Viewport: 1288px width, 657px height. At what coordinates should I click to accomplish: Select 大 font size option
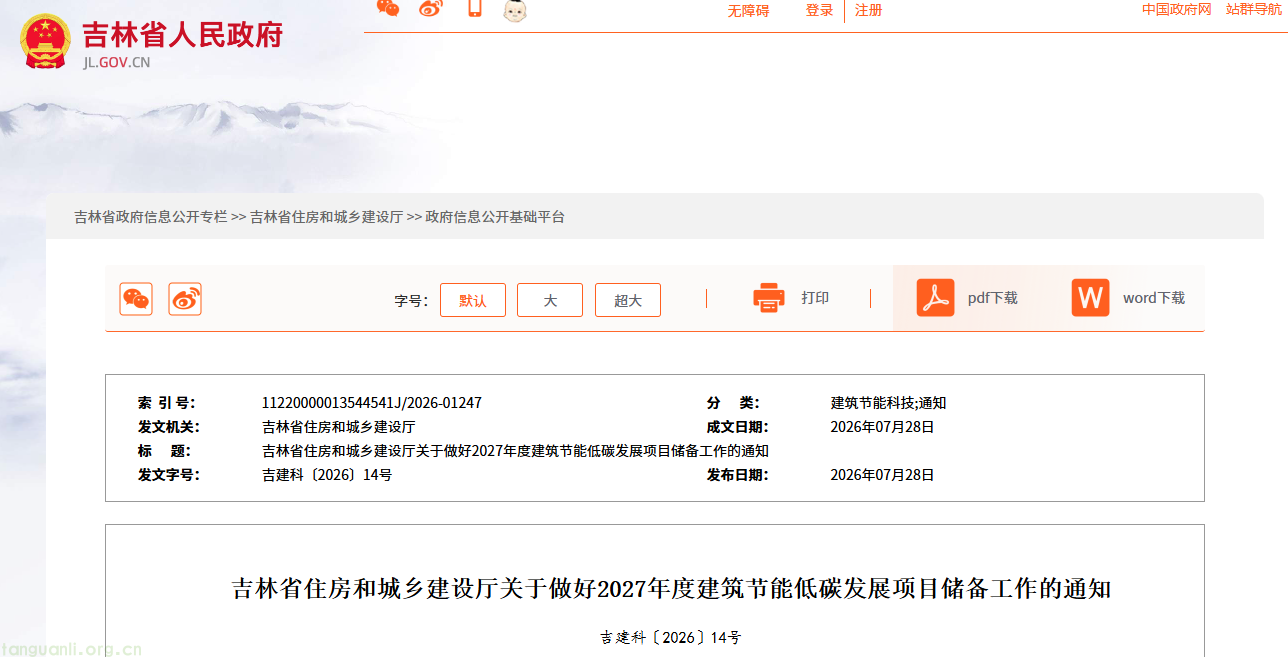[x=550, y=300]
